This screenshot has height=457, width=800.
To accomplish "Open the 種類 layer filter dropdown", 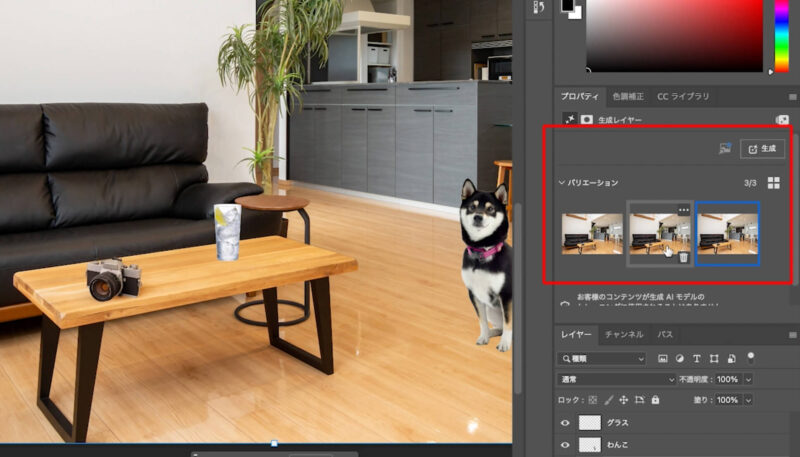I will point(602,359).
